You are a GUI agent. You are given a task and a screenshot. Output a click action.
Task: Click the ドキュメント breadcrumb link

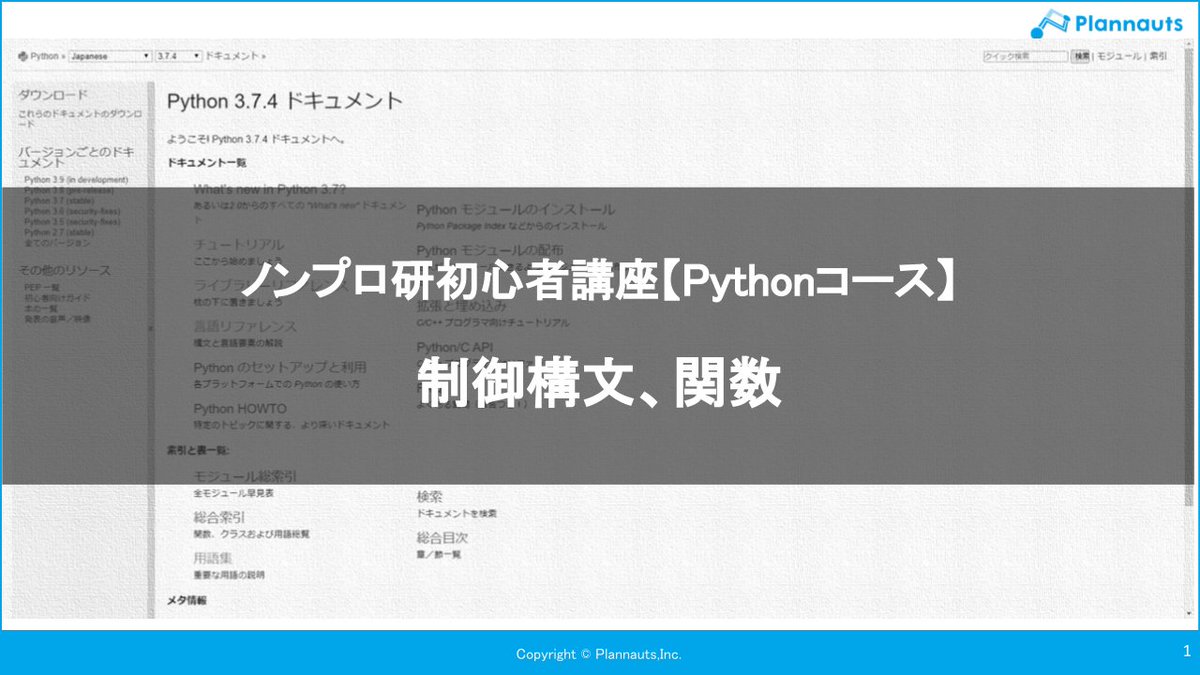(232, 57)
